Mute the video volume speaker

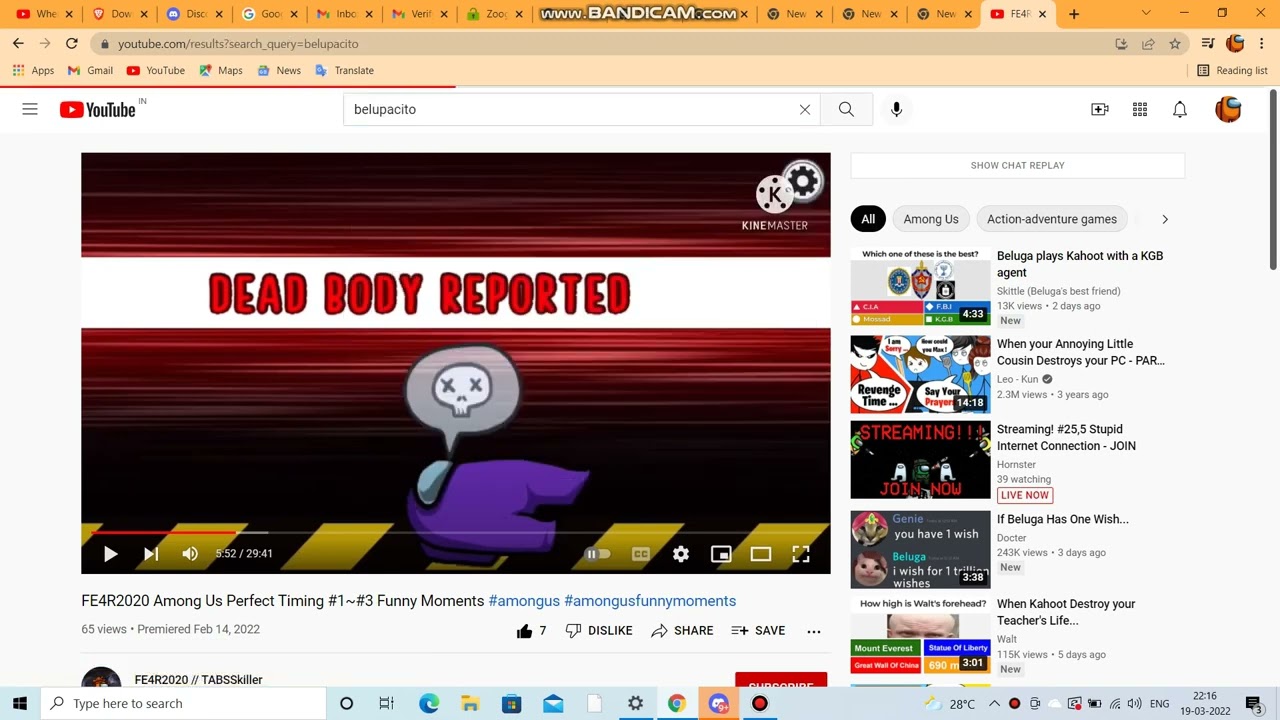click(x=190, y=553)
